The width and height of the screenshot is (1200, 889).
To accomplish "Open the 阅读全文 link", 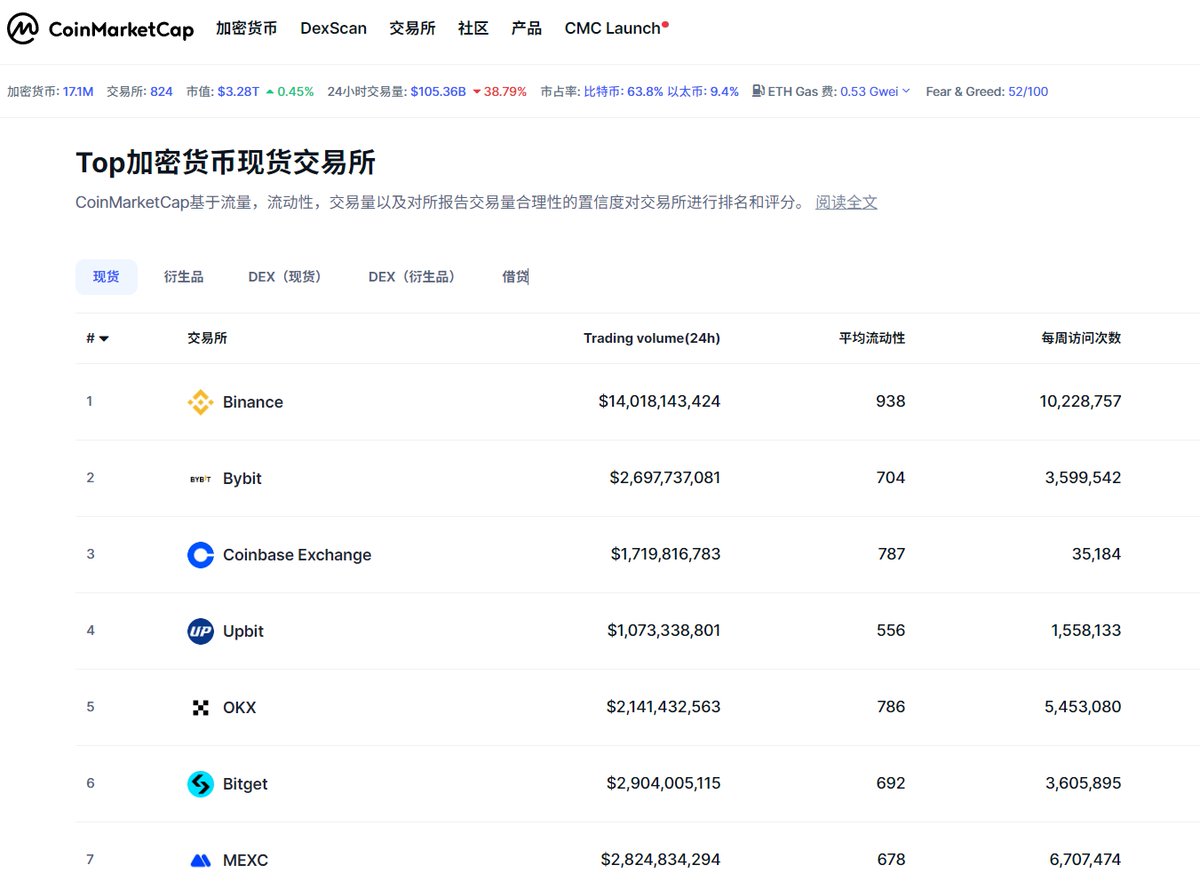I will 846,202.
